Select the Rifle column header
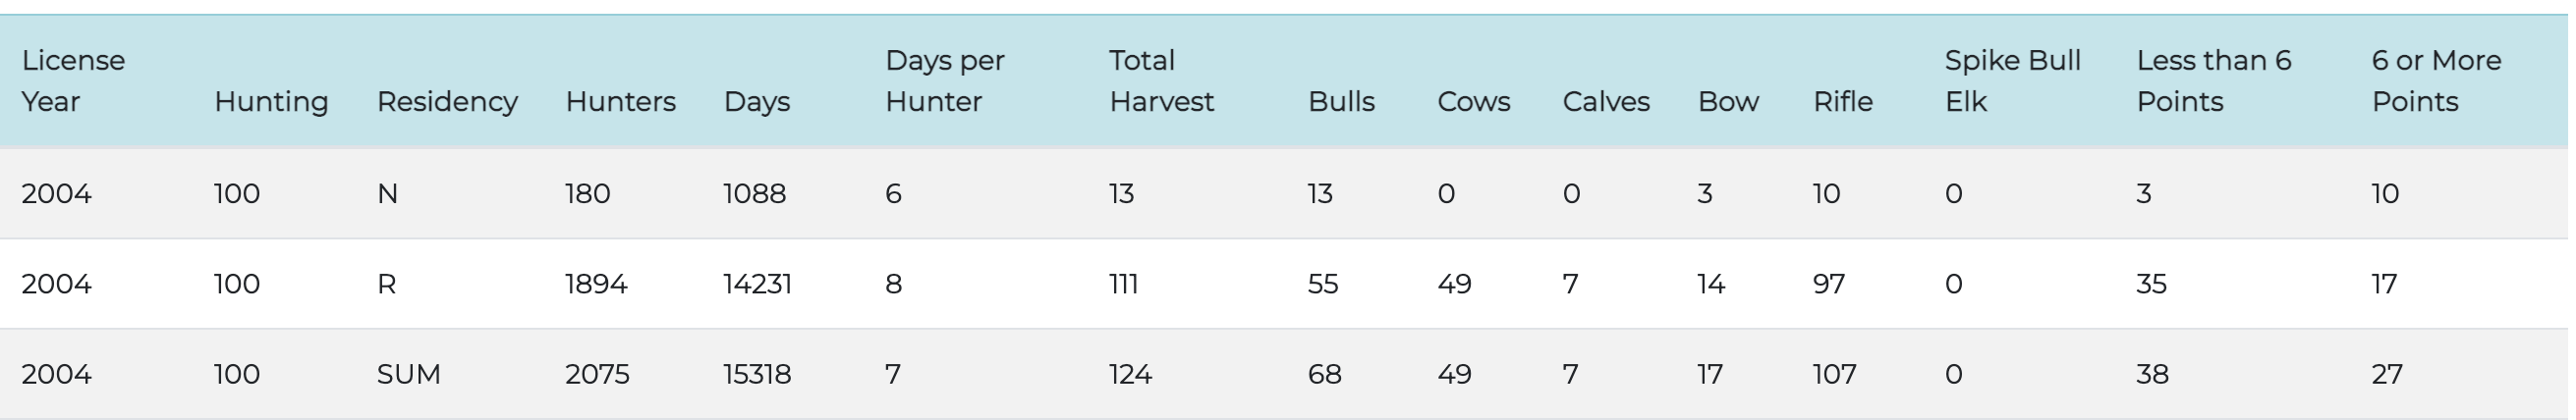Screen dimensions: 2576x420 tap(1843, 102)
